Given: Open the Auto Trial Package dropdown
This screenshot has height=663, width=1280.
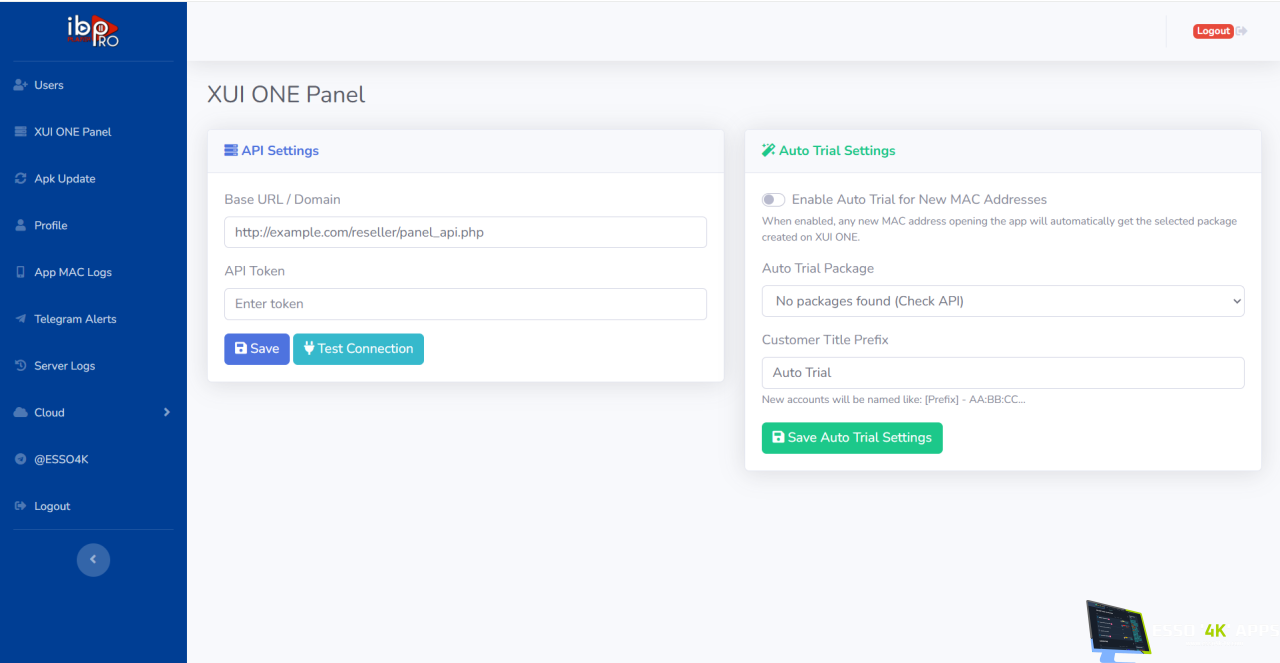Looking at the screenshot, I should pyautogui.click(x=1003, y=301).
